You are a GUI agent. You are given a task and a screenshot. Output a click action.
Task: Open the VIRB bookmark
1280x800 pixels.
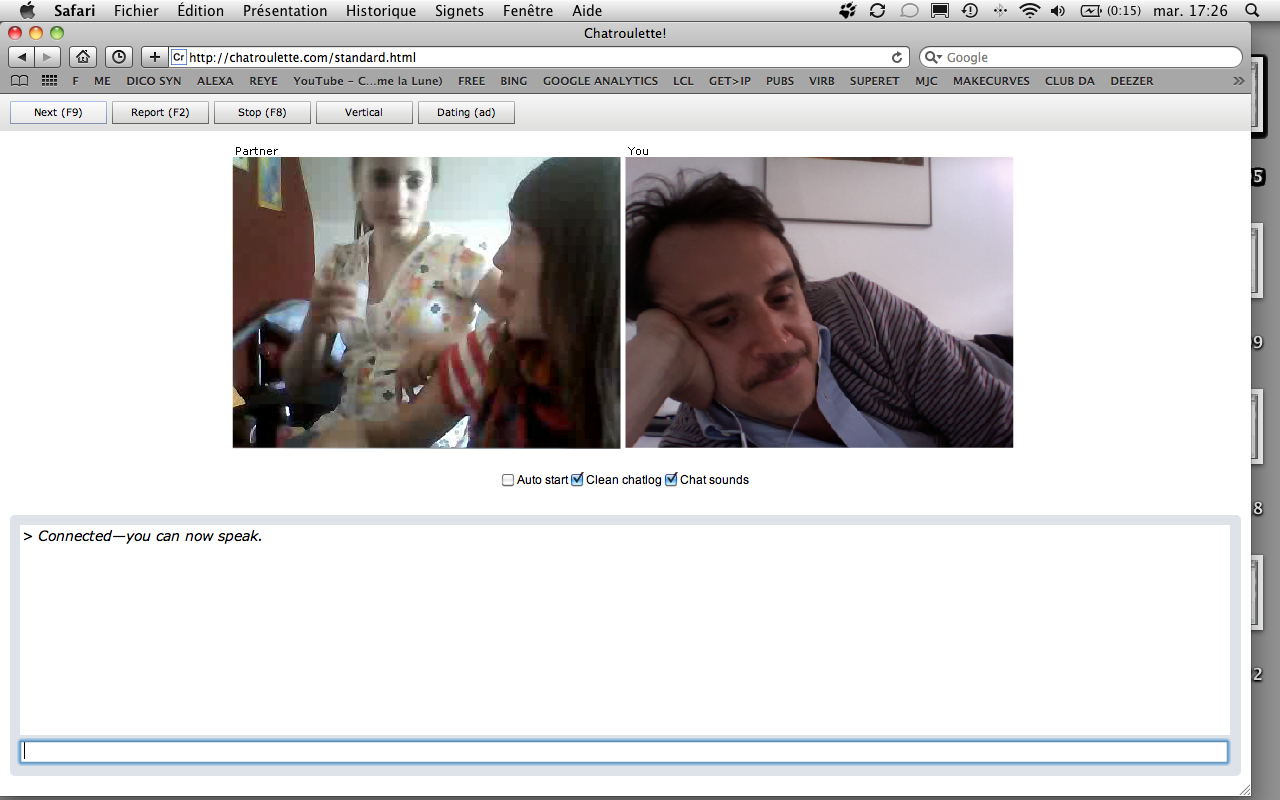(x=822, y=81)
